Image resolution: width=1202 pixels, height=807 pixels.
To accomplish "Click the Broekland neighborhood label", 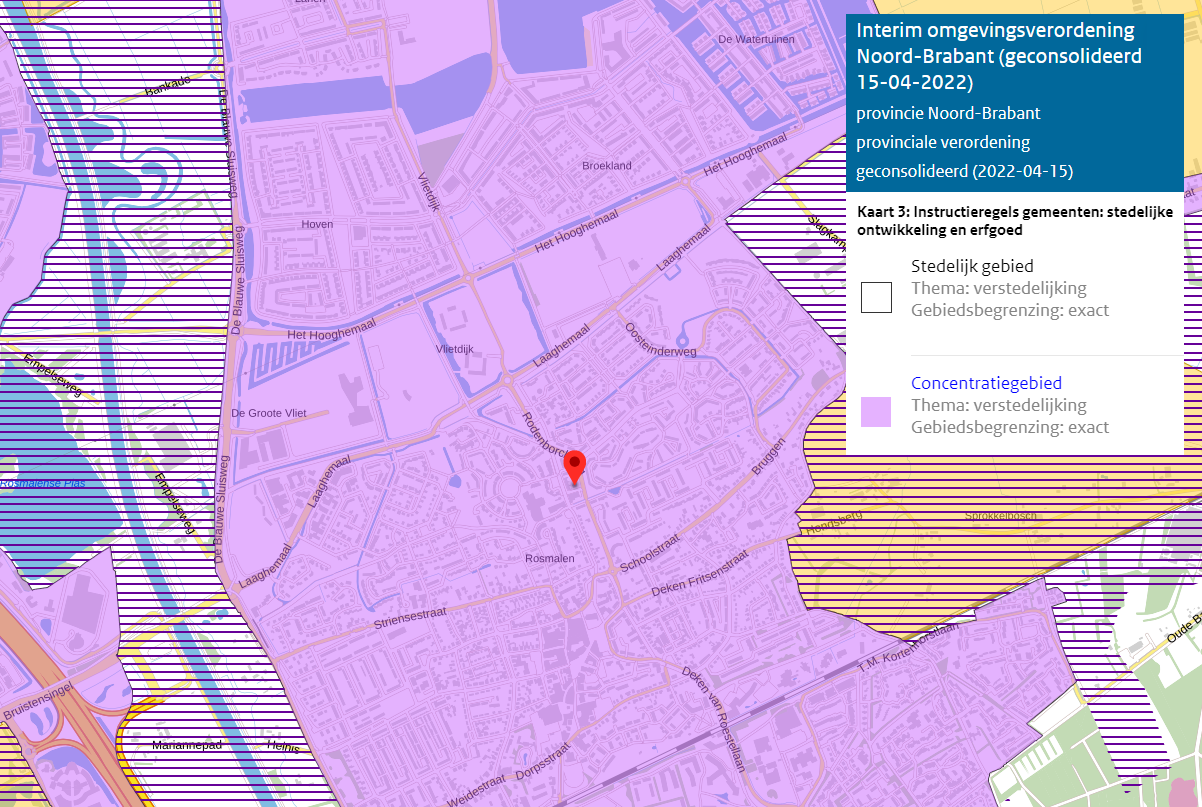I will 607,165.
